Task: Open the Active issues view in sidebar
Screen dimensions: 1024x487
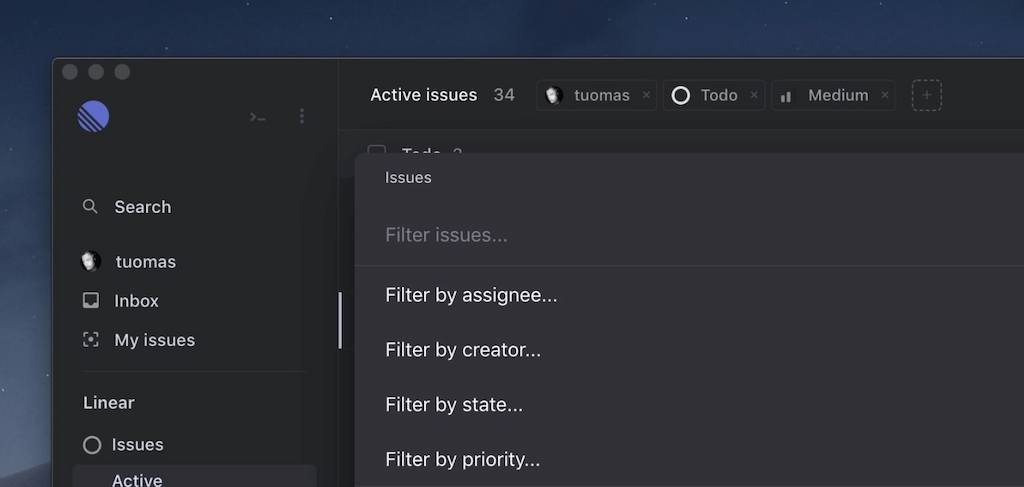Action: (137, 479)
